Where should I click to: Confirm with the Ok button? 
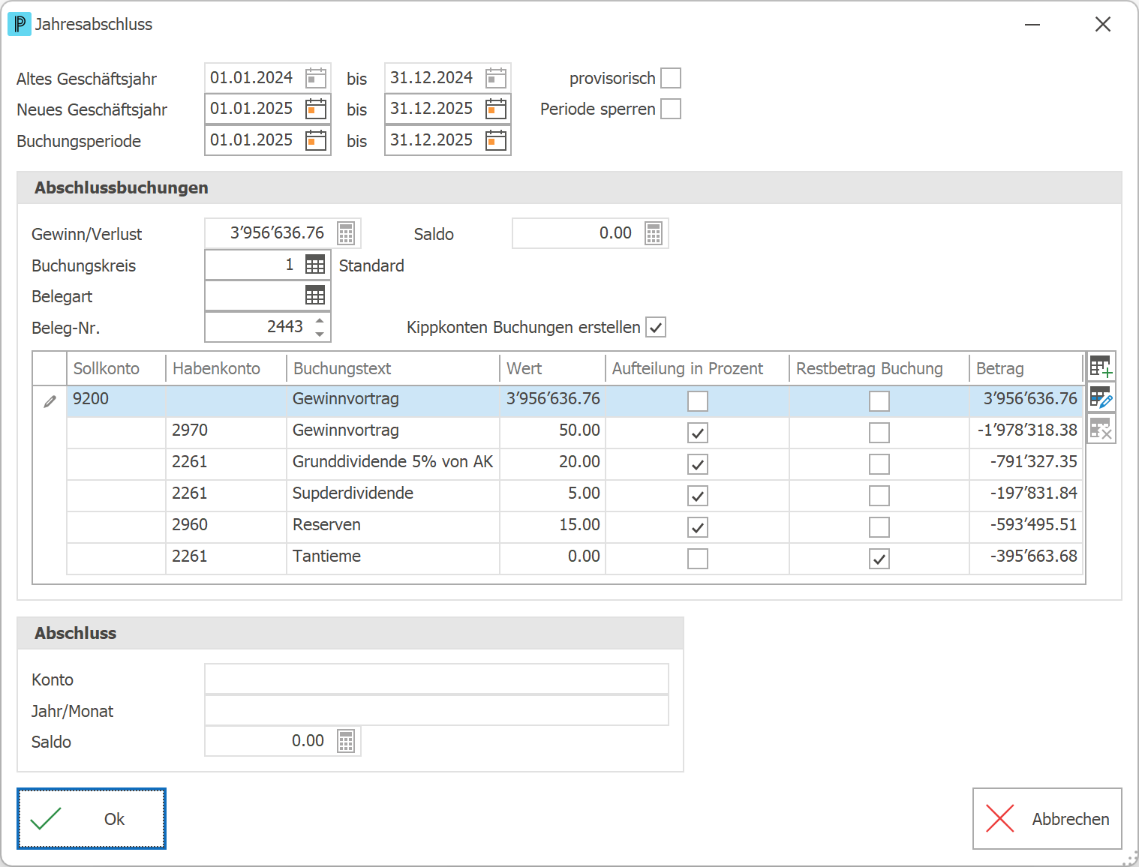click(x=92, y=818)
